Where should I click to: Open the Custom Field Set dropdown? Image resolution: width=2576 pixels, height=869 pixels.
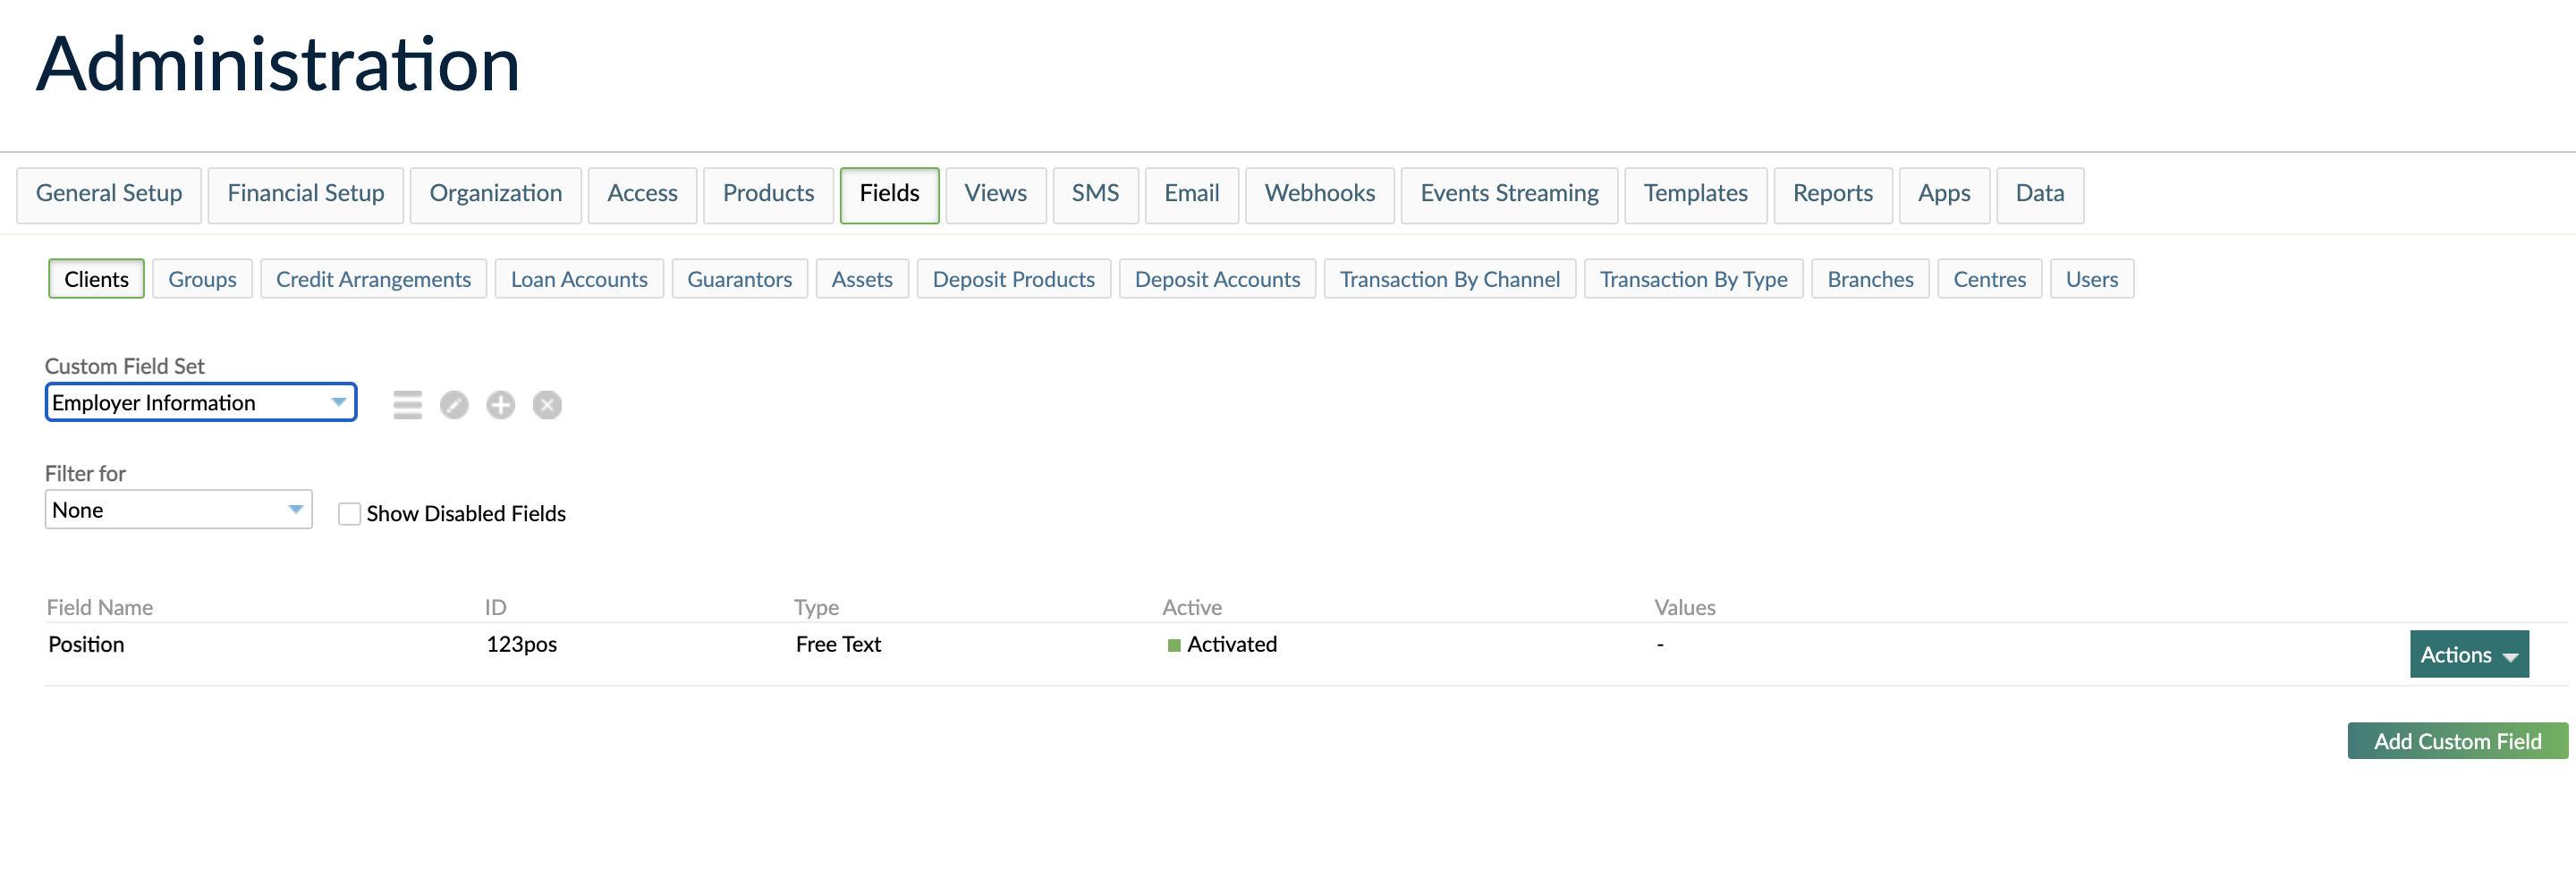coord(200,402)
